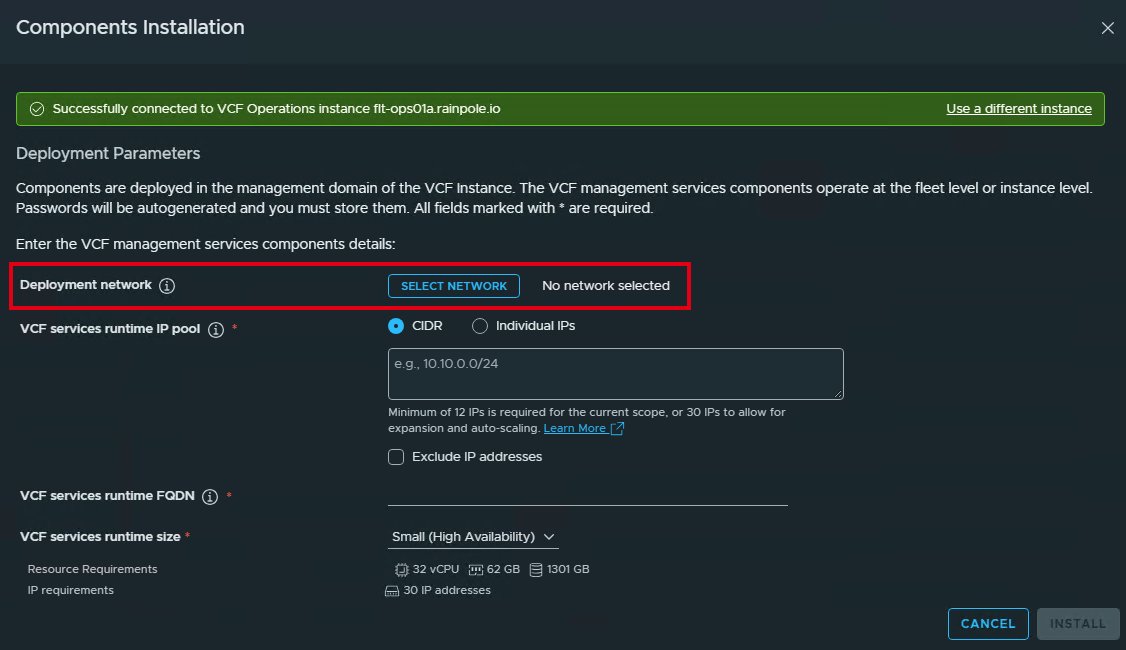This screenshot has width=1126, height=650.
Task: Click the CANCEL button
Action: click(x=988, y=623)
